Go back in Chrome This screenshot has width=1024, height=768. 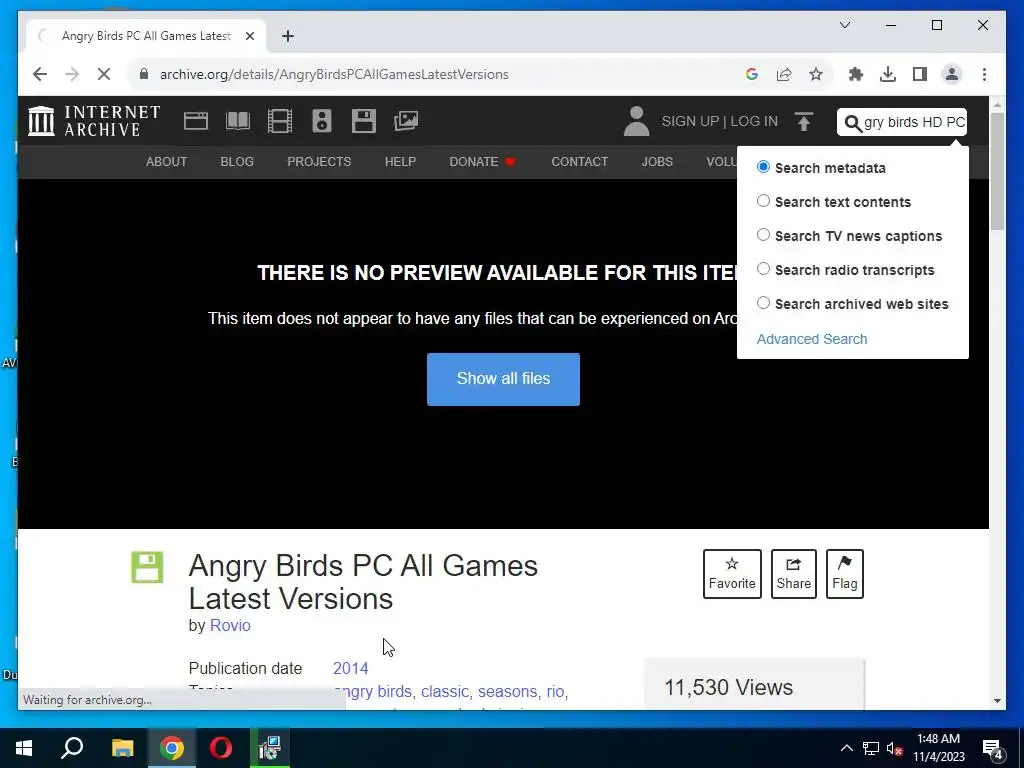[x=40, y=74]
